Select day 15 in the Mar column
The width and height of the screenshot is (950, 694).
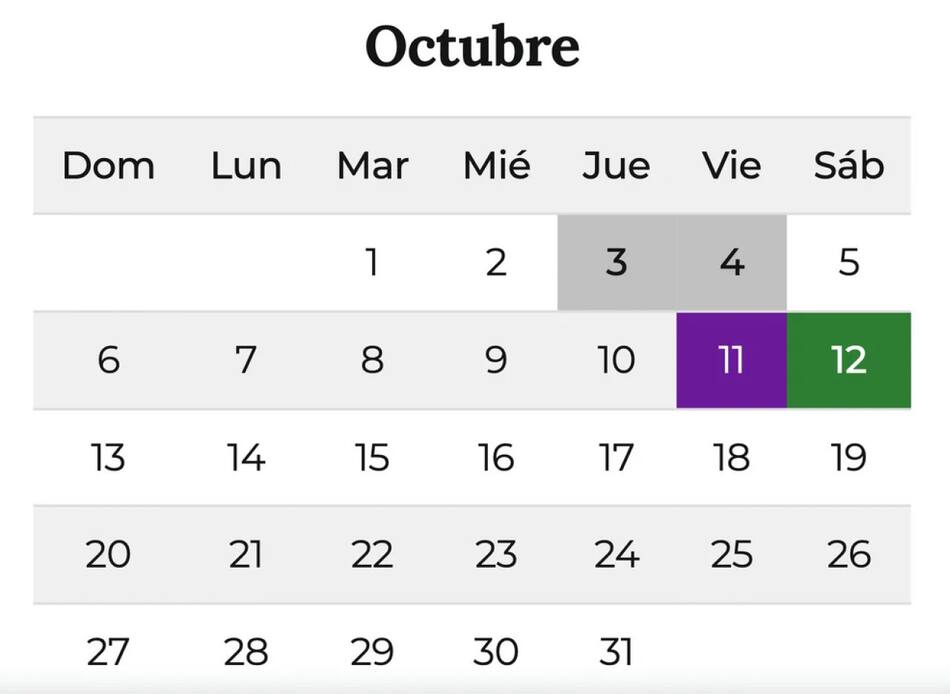pyautogui.click(x=372, y=457)
